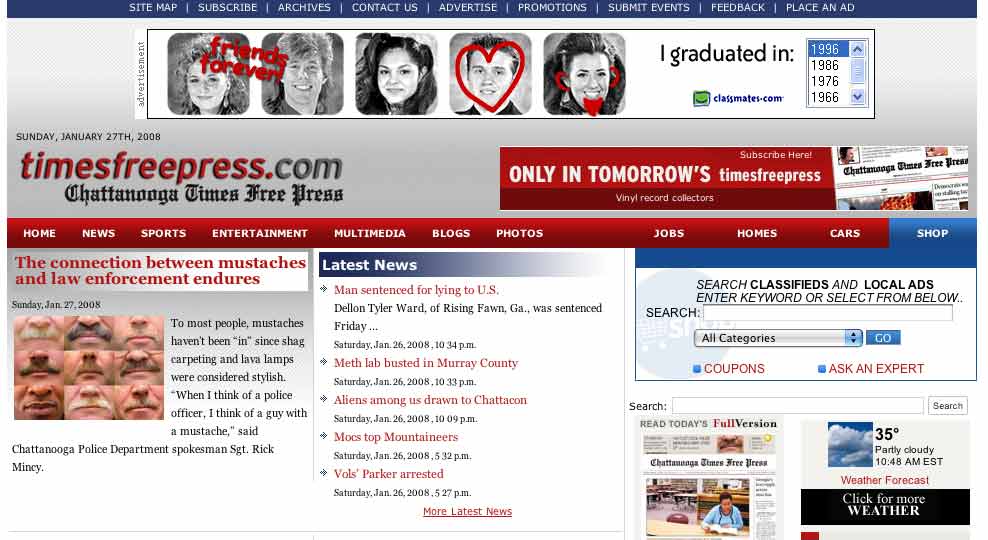Click GO button in classifieds search
The image size is (988, 540).
tap(883, 338)
